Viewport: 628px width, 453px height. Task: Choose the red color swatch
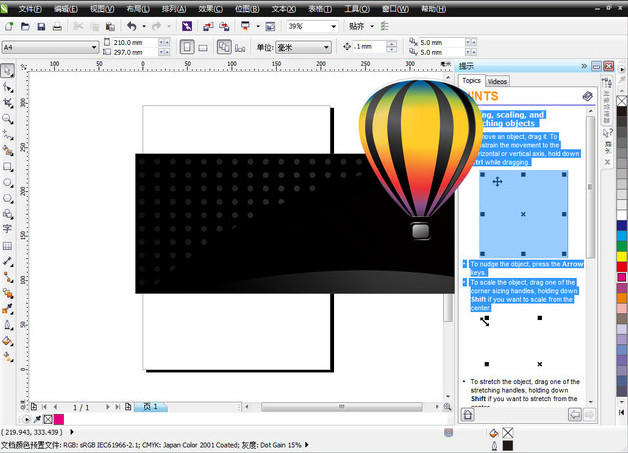click(622, 267)
